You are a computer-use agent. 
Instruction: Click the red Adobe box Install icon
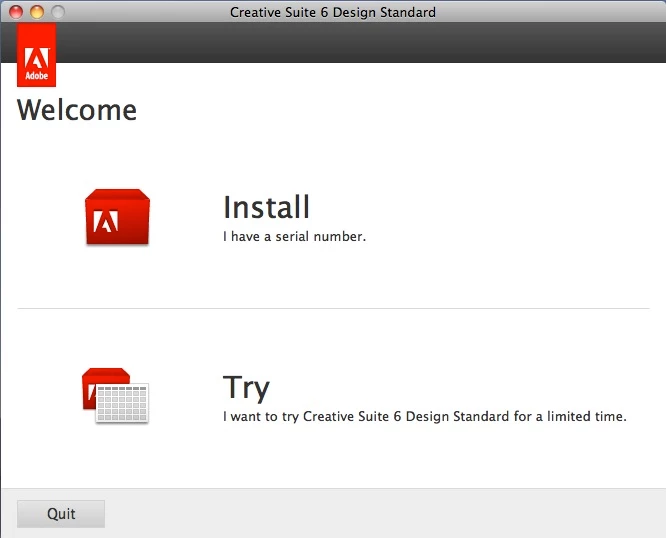117,217
